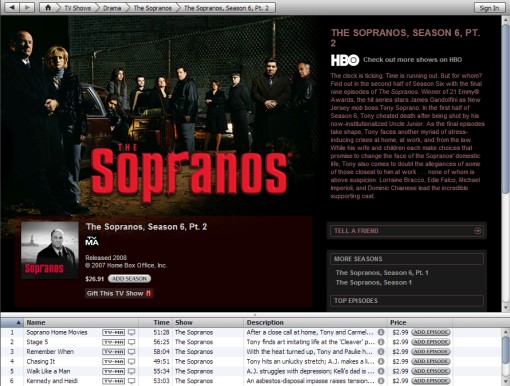
Task: Click the video icon on Stage 5 row
Action: [x=132, y=342]
